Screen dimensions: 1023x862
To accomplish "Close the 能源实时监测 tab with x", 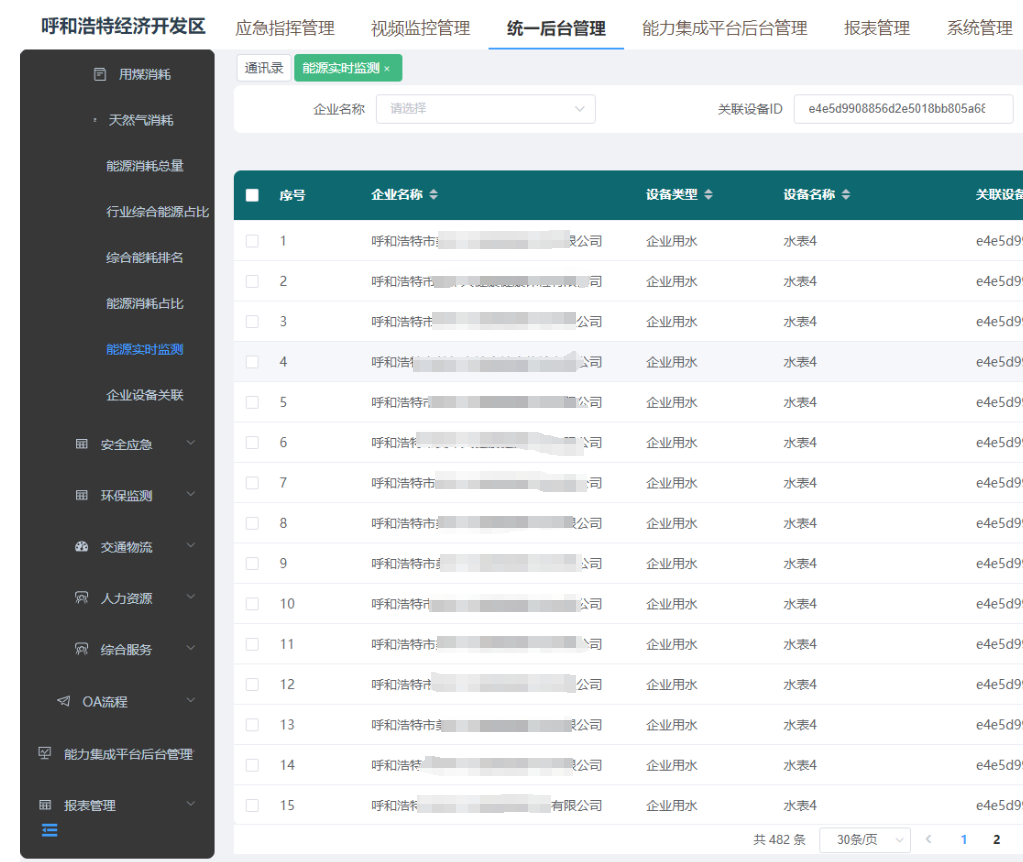I will pos(387,69).
